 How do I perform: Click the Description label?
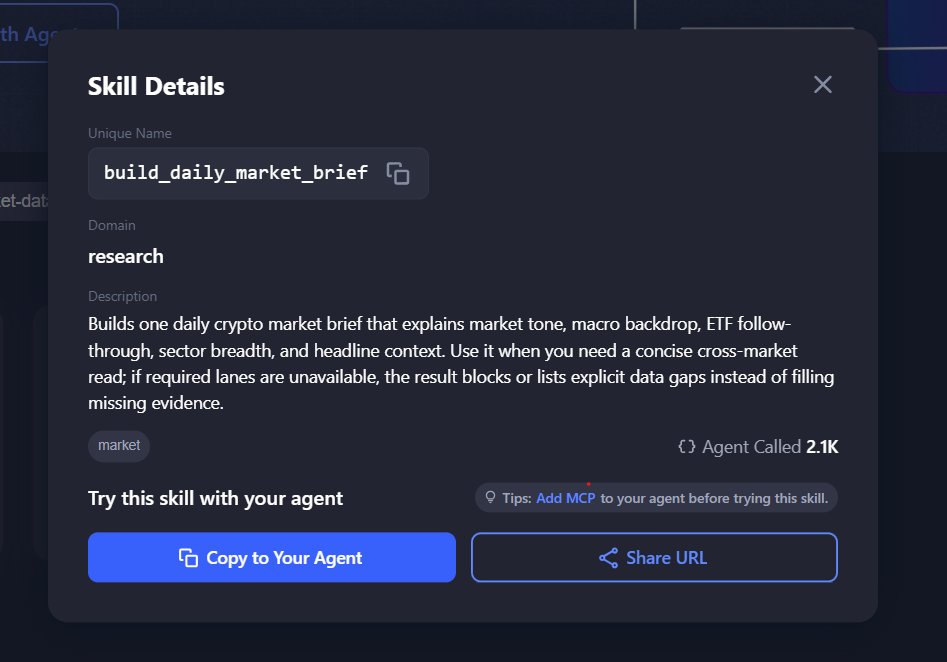pyautogui.click(x=123, y=297)
